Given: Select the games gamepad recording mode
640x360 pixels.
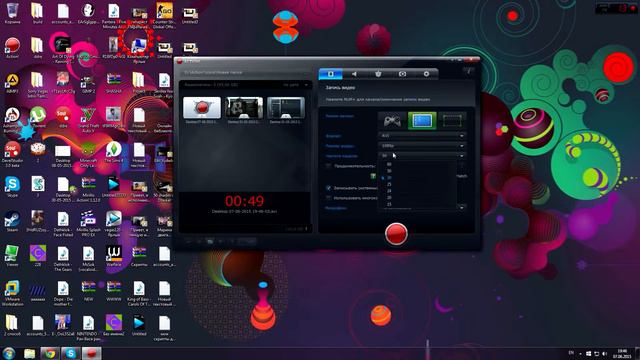Looking at the screenshot, I should pyautogui.click(x=392, y=121).
